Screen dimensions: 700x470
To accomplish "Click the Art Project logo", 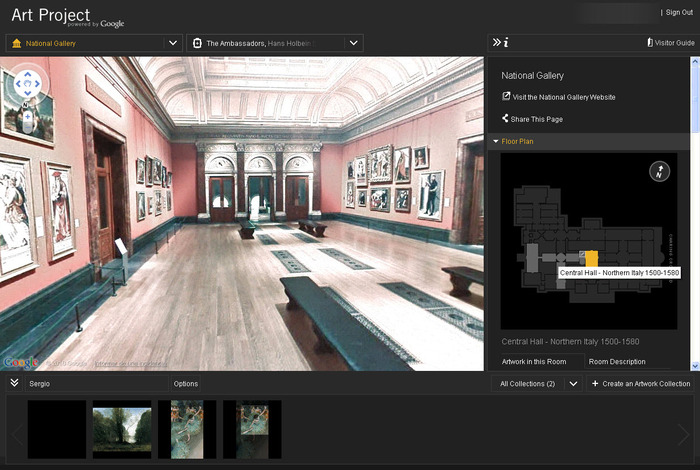I will pyautogui.click(x=67, y=17).
